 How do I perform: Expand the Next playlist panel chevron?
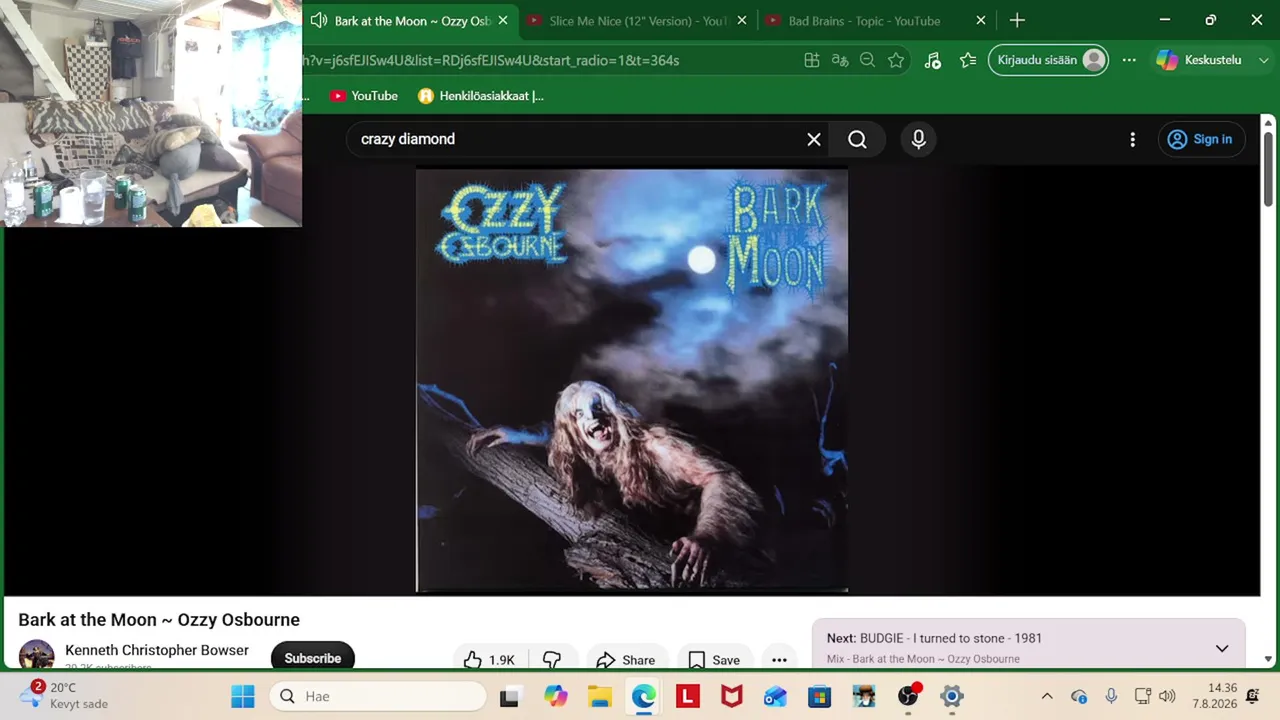click(x=1222, y=648)
